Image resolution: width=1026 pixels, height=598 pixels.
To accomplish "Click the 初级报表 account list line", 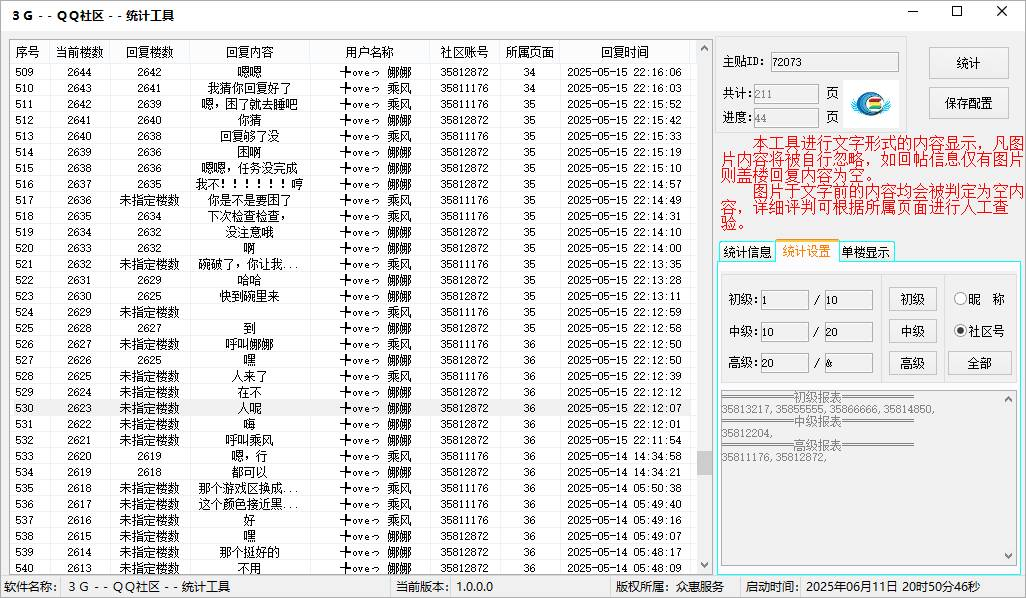I will [828, 410].
